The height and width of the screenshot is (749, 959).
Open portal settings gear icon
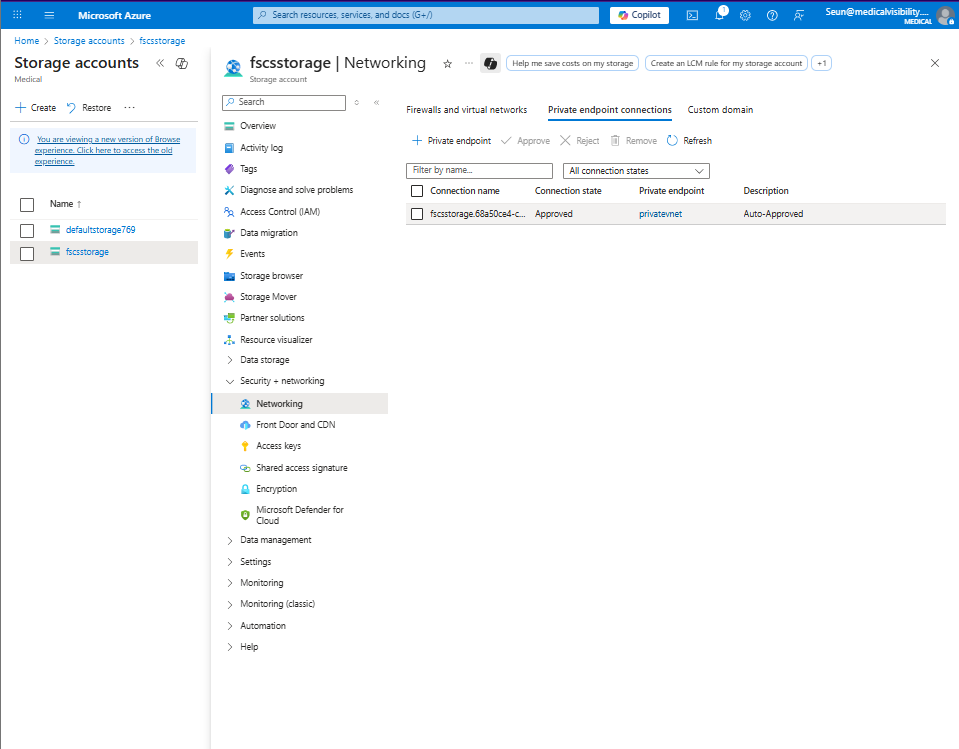[x=745, y=15]
